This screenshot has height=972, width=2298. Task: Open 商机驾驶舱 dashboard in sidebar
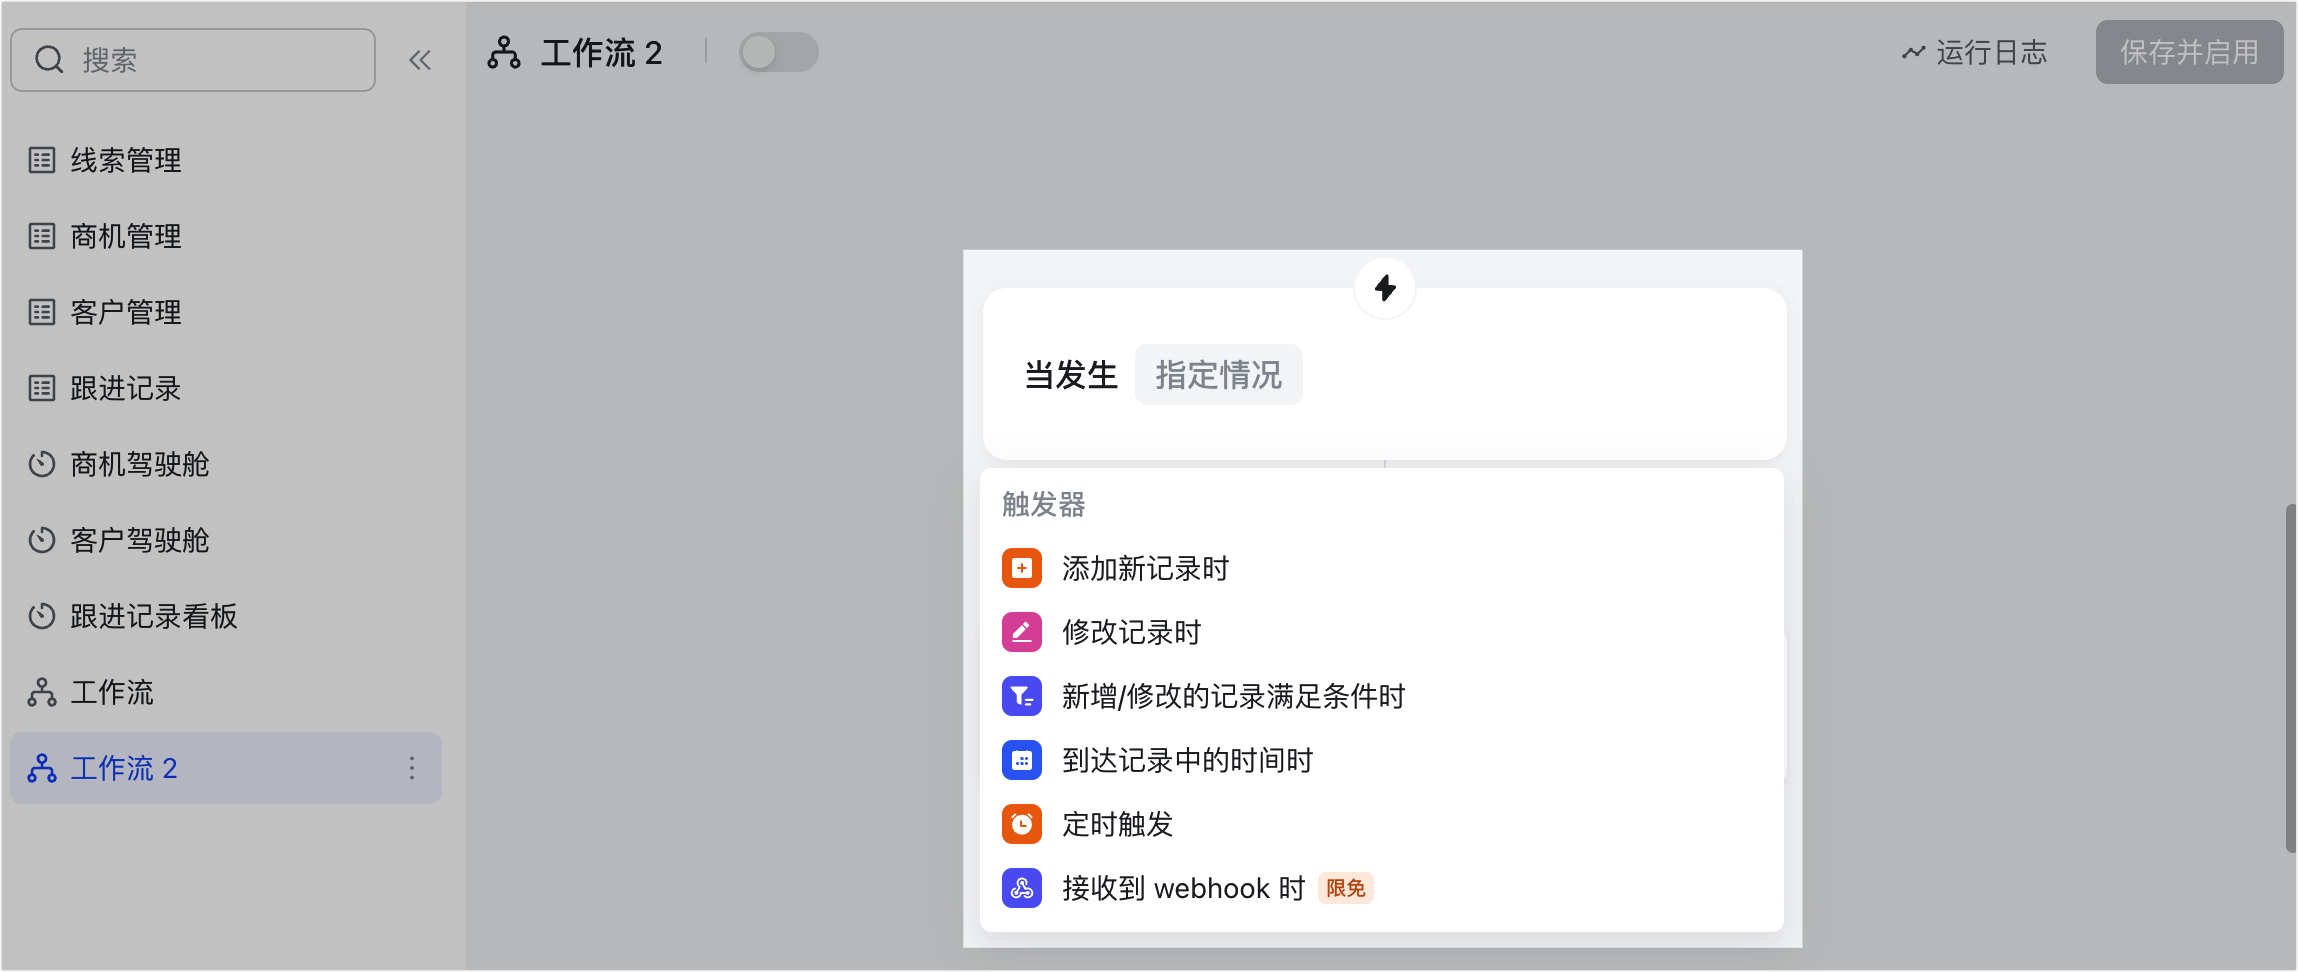[139, 464]
